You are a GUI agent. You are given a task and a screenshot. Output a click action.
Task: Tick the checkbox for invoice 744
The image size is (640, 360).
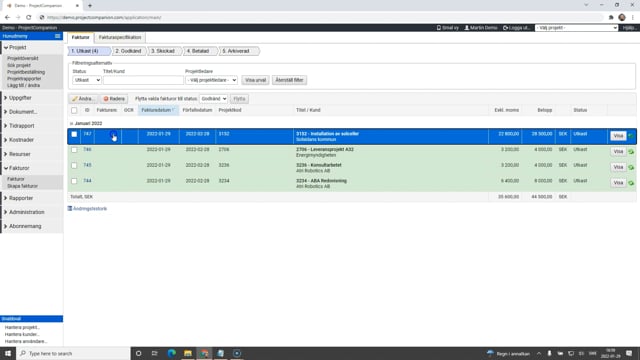click(x=74, y=181)
